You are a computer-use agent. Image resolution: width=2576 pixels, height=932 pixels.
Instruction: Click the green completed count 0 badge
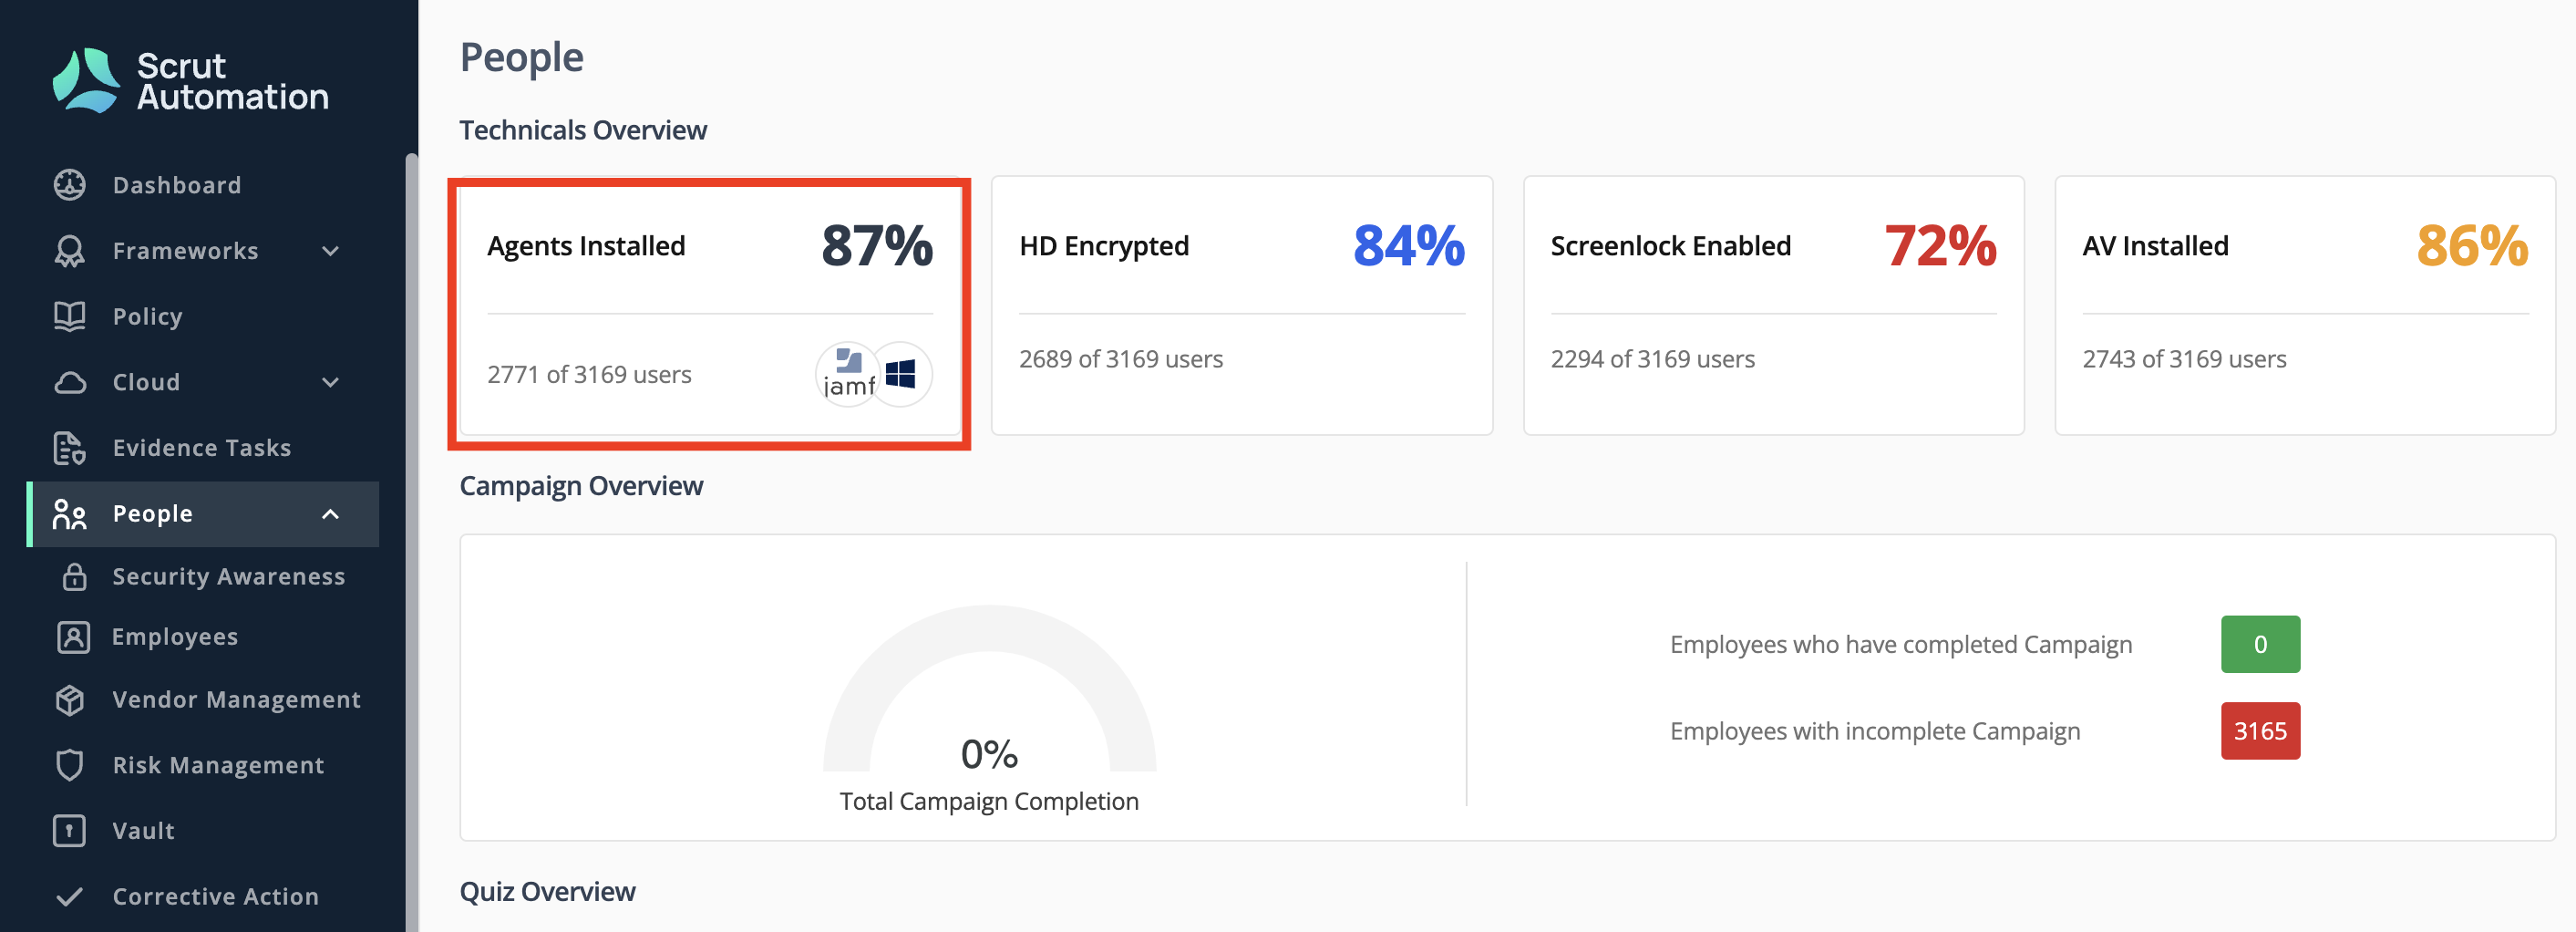tap(2260, 644)
